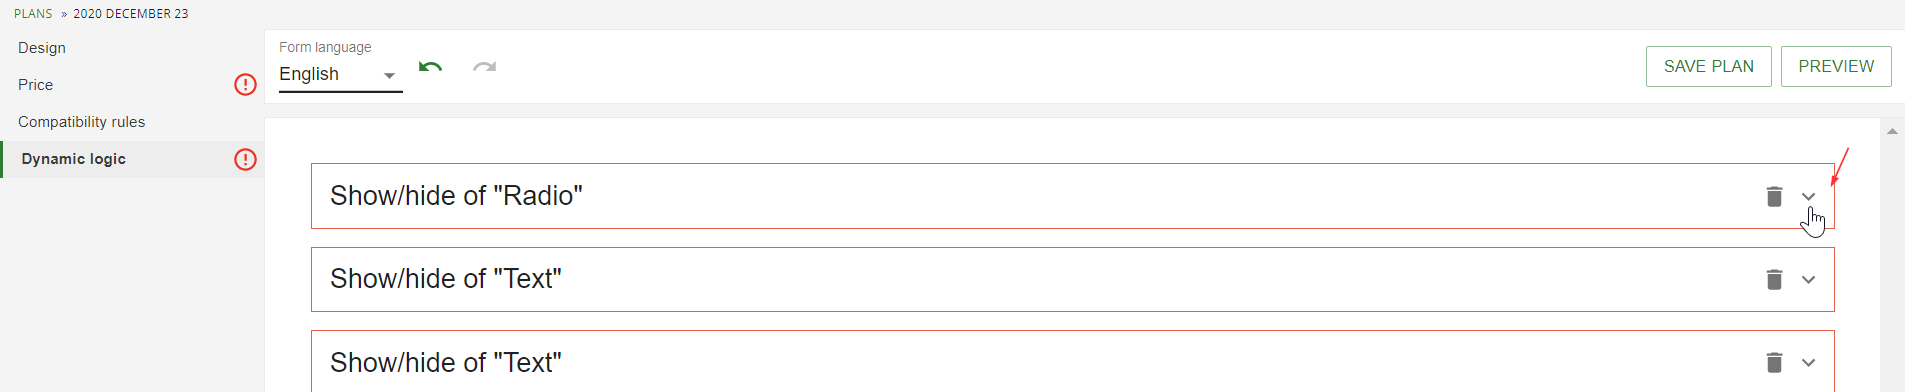The width and height of the screenshot is (1905, 392).
Task: Click the Show/hide of "Radio" rule header
Action: tap(1072, 196)
